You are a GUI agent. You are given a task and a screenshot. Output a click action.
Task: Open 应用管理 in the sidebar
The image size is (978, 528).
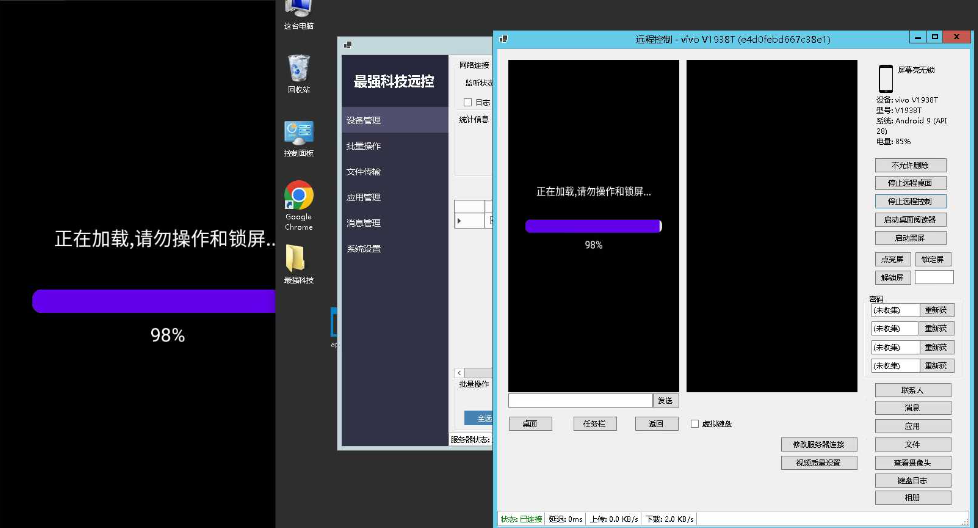[x=395, y=197]
